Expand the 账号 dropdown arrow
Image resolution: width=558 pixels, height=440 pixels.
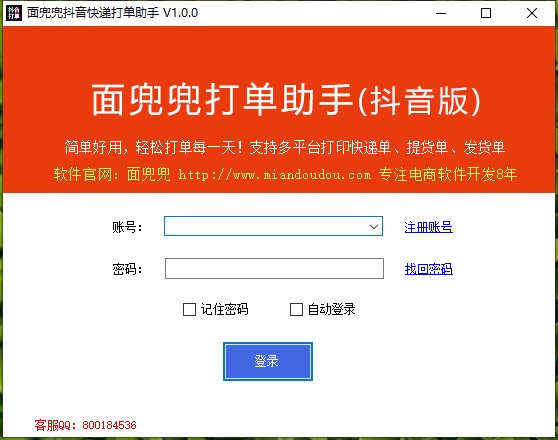(374, 226)
